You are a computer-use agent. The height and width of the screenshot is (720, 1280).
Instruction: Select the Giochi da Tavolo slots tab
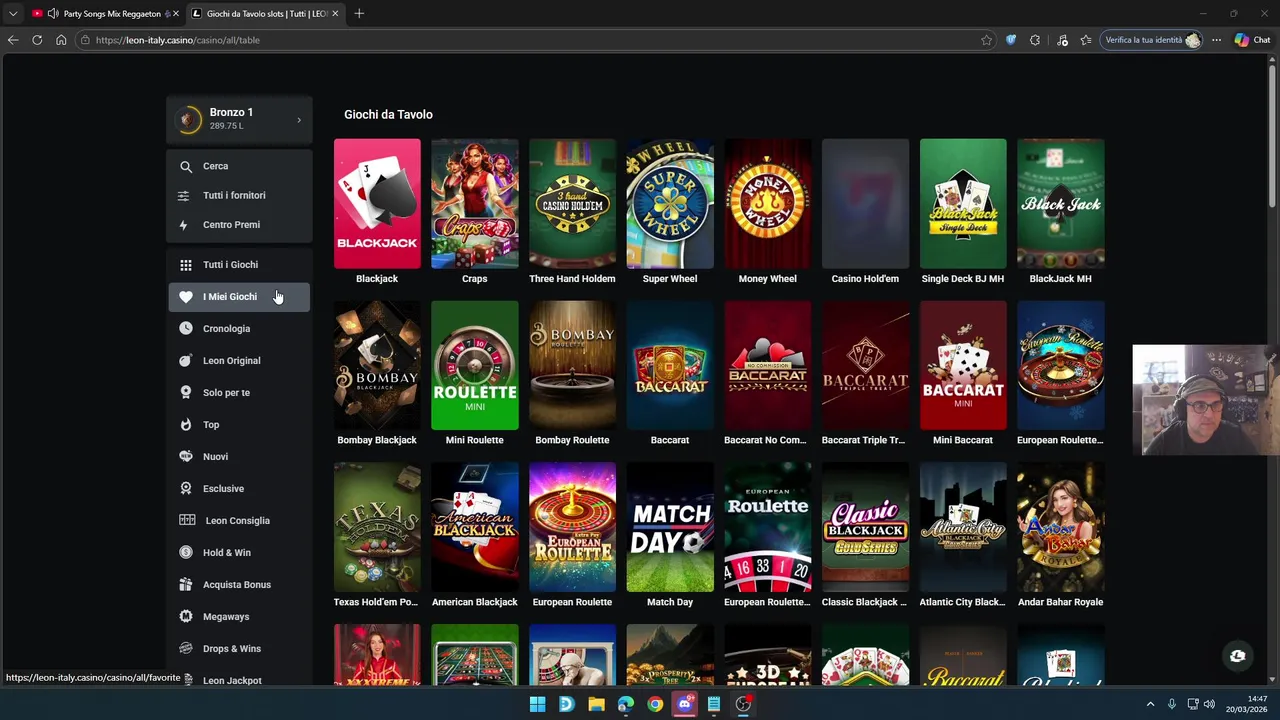tap(265, 14)
